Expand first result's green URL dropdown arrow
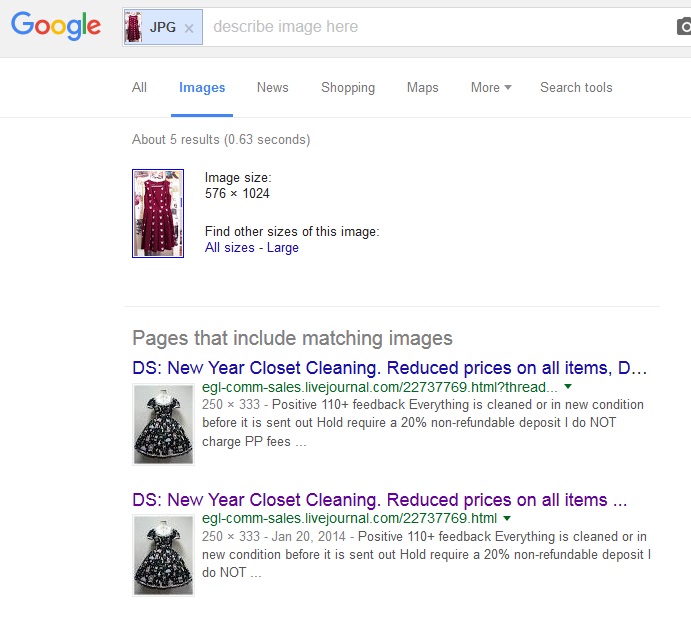This screenshot has height=619, width=691. point(568,387)
